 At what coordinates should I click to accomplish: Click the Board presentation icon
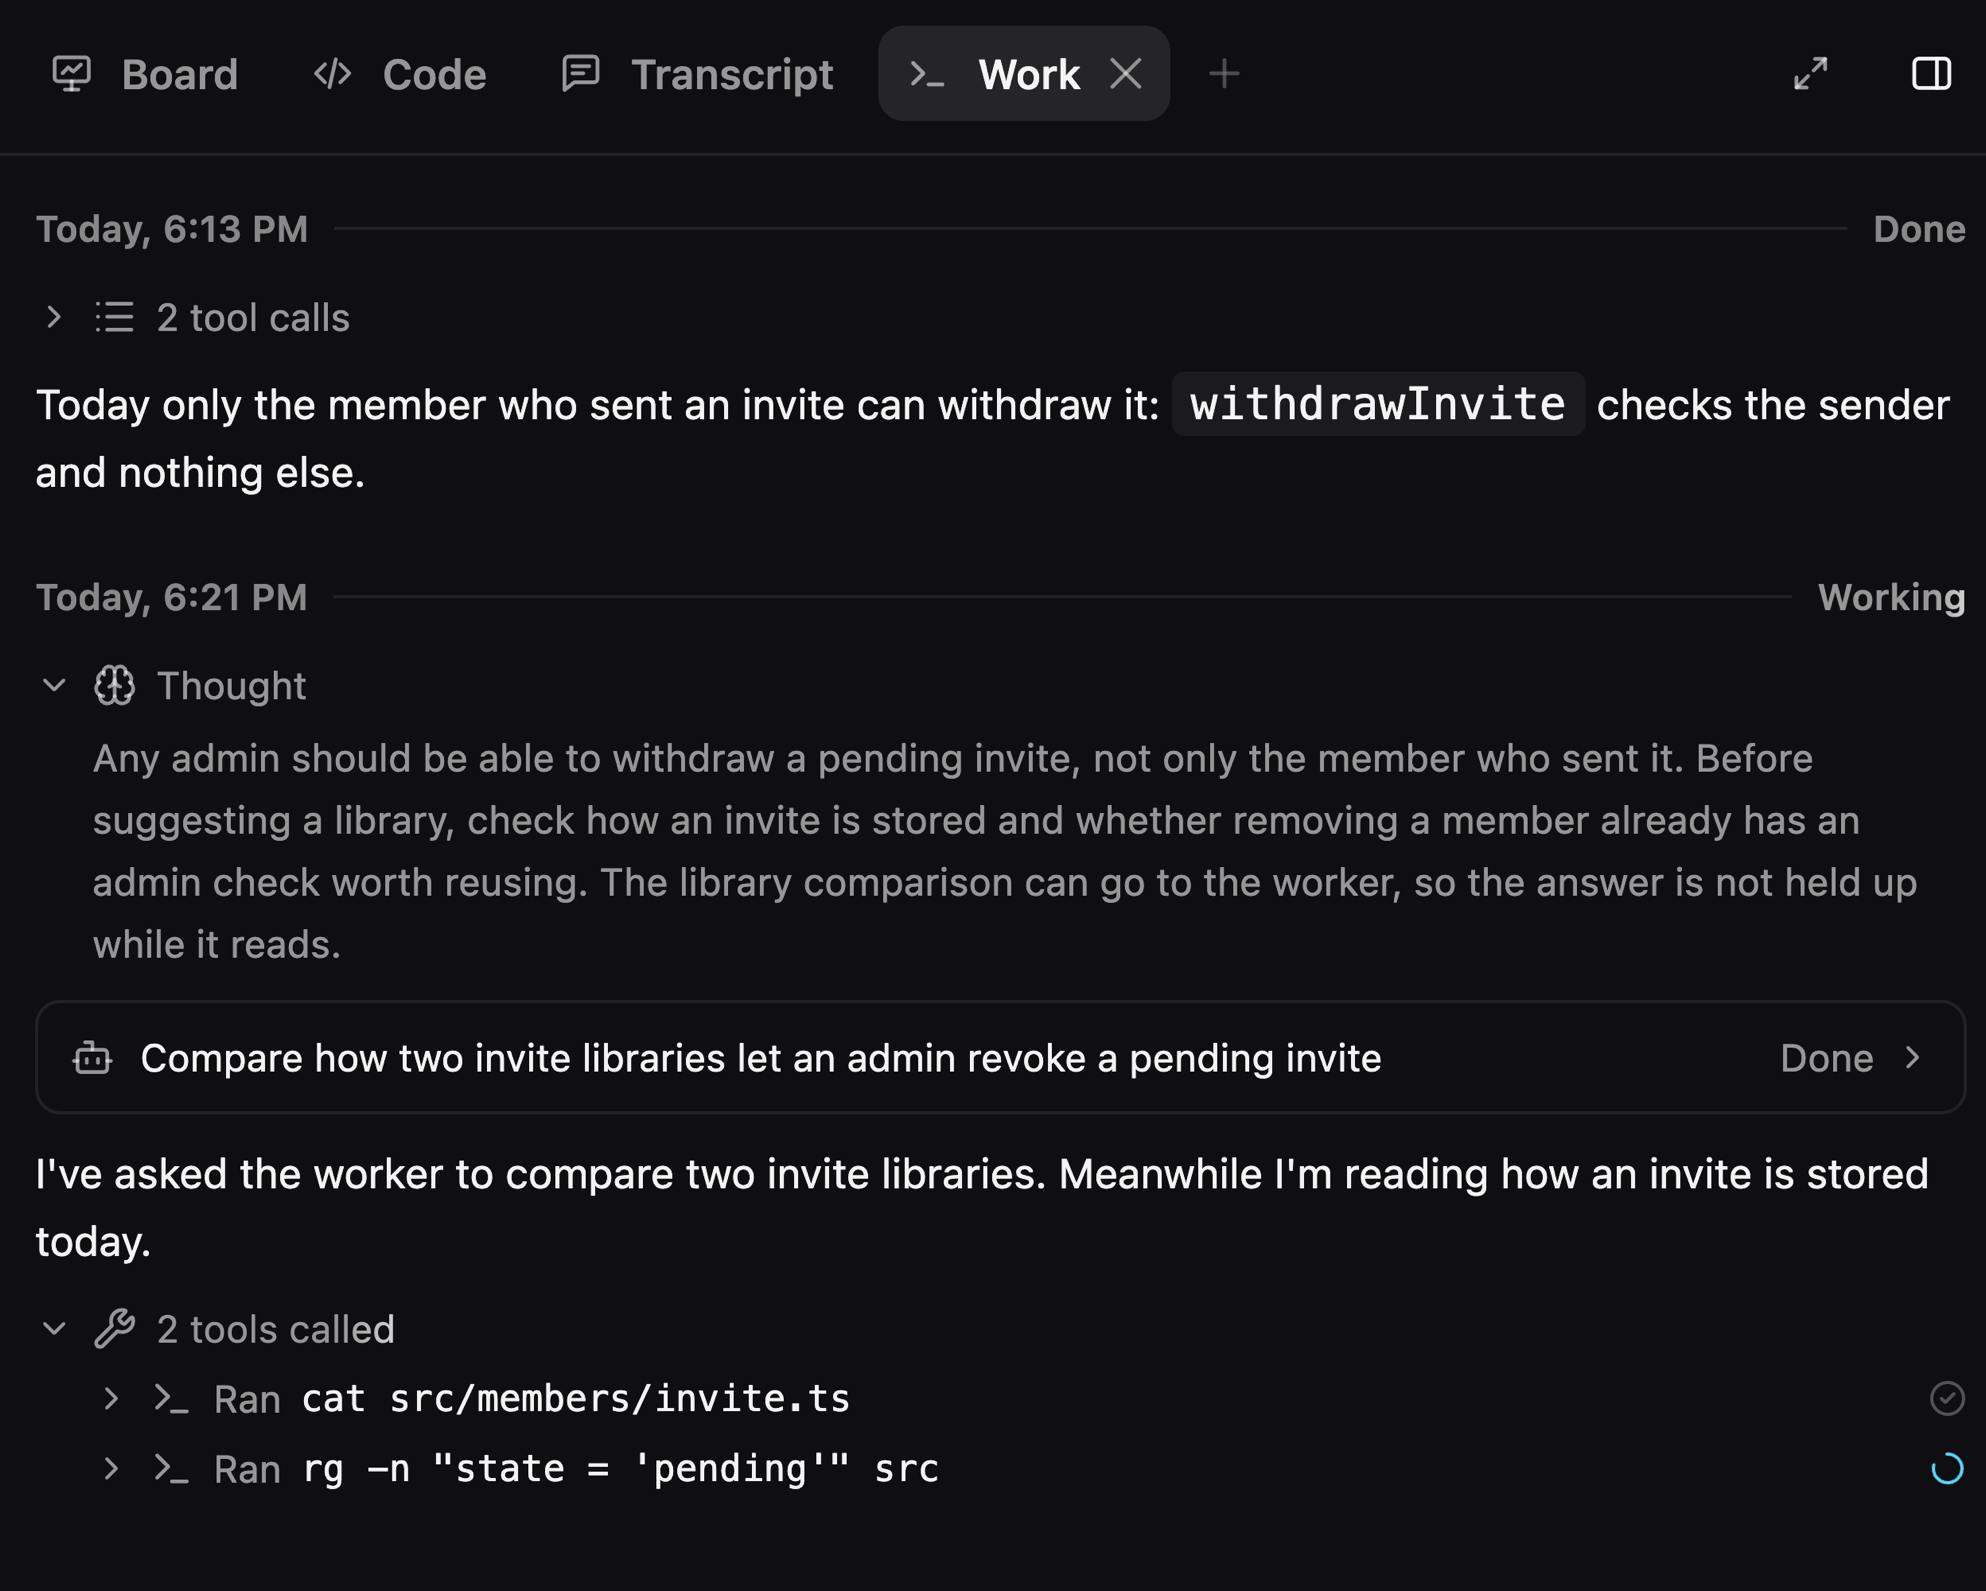point(72,74)
